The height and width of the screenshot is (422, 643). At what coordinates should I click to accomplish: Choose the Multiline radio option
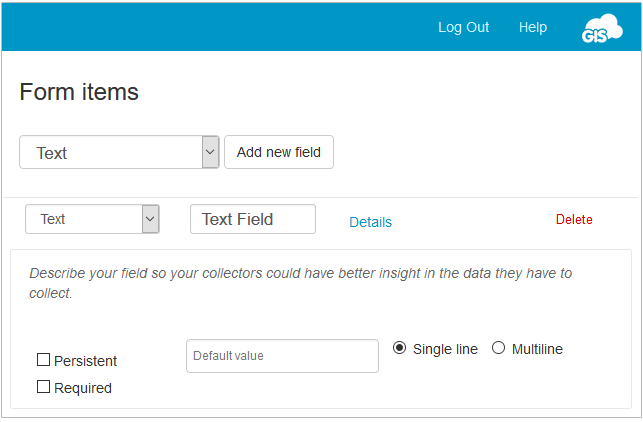point(498,348)
